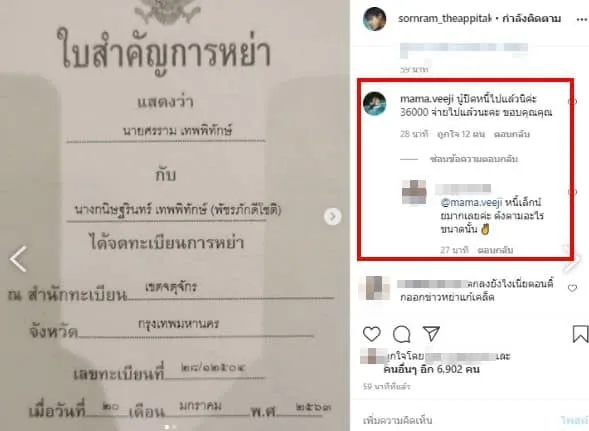Go to previous post with left chevron
This screenshot has height=431, width=589.
18,259
